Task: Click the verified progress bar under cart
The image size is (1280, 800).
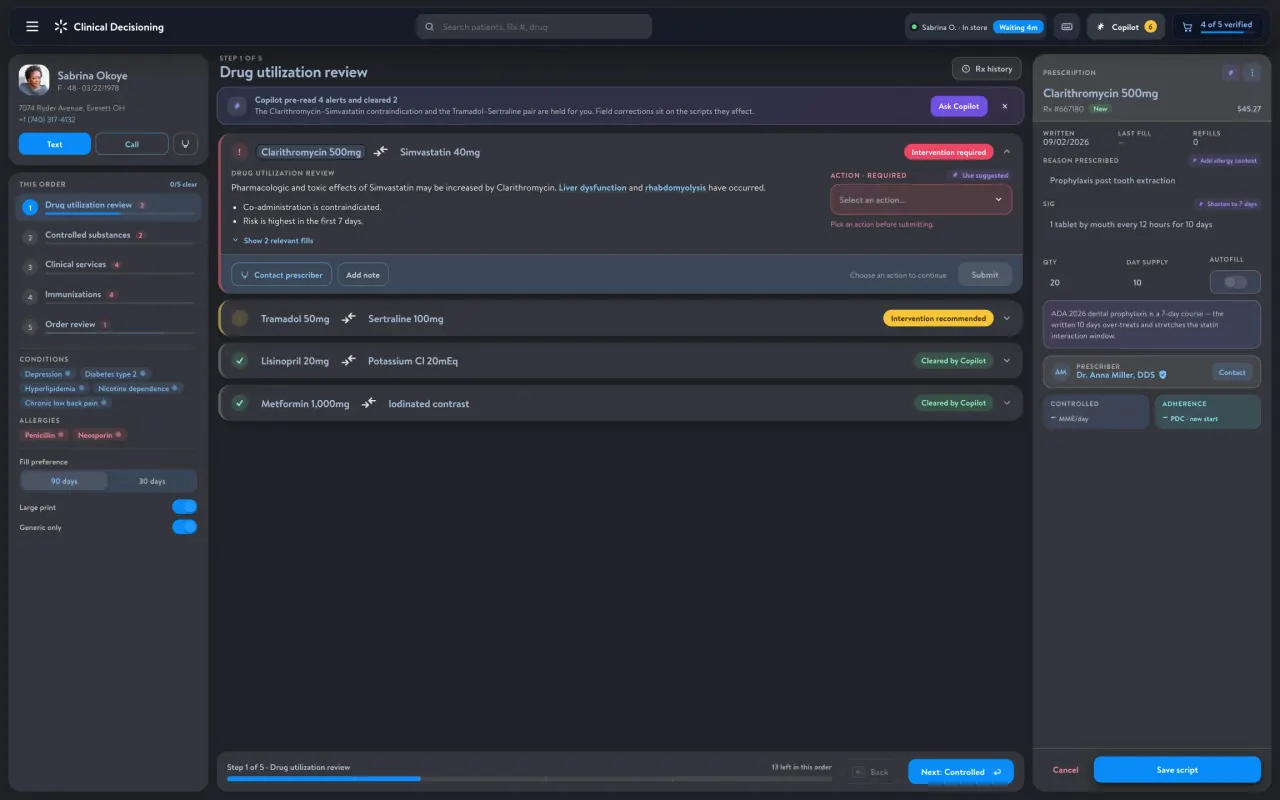Action: (x=1226, y=33)
